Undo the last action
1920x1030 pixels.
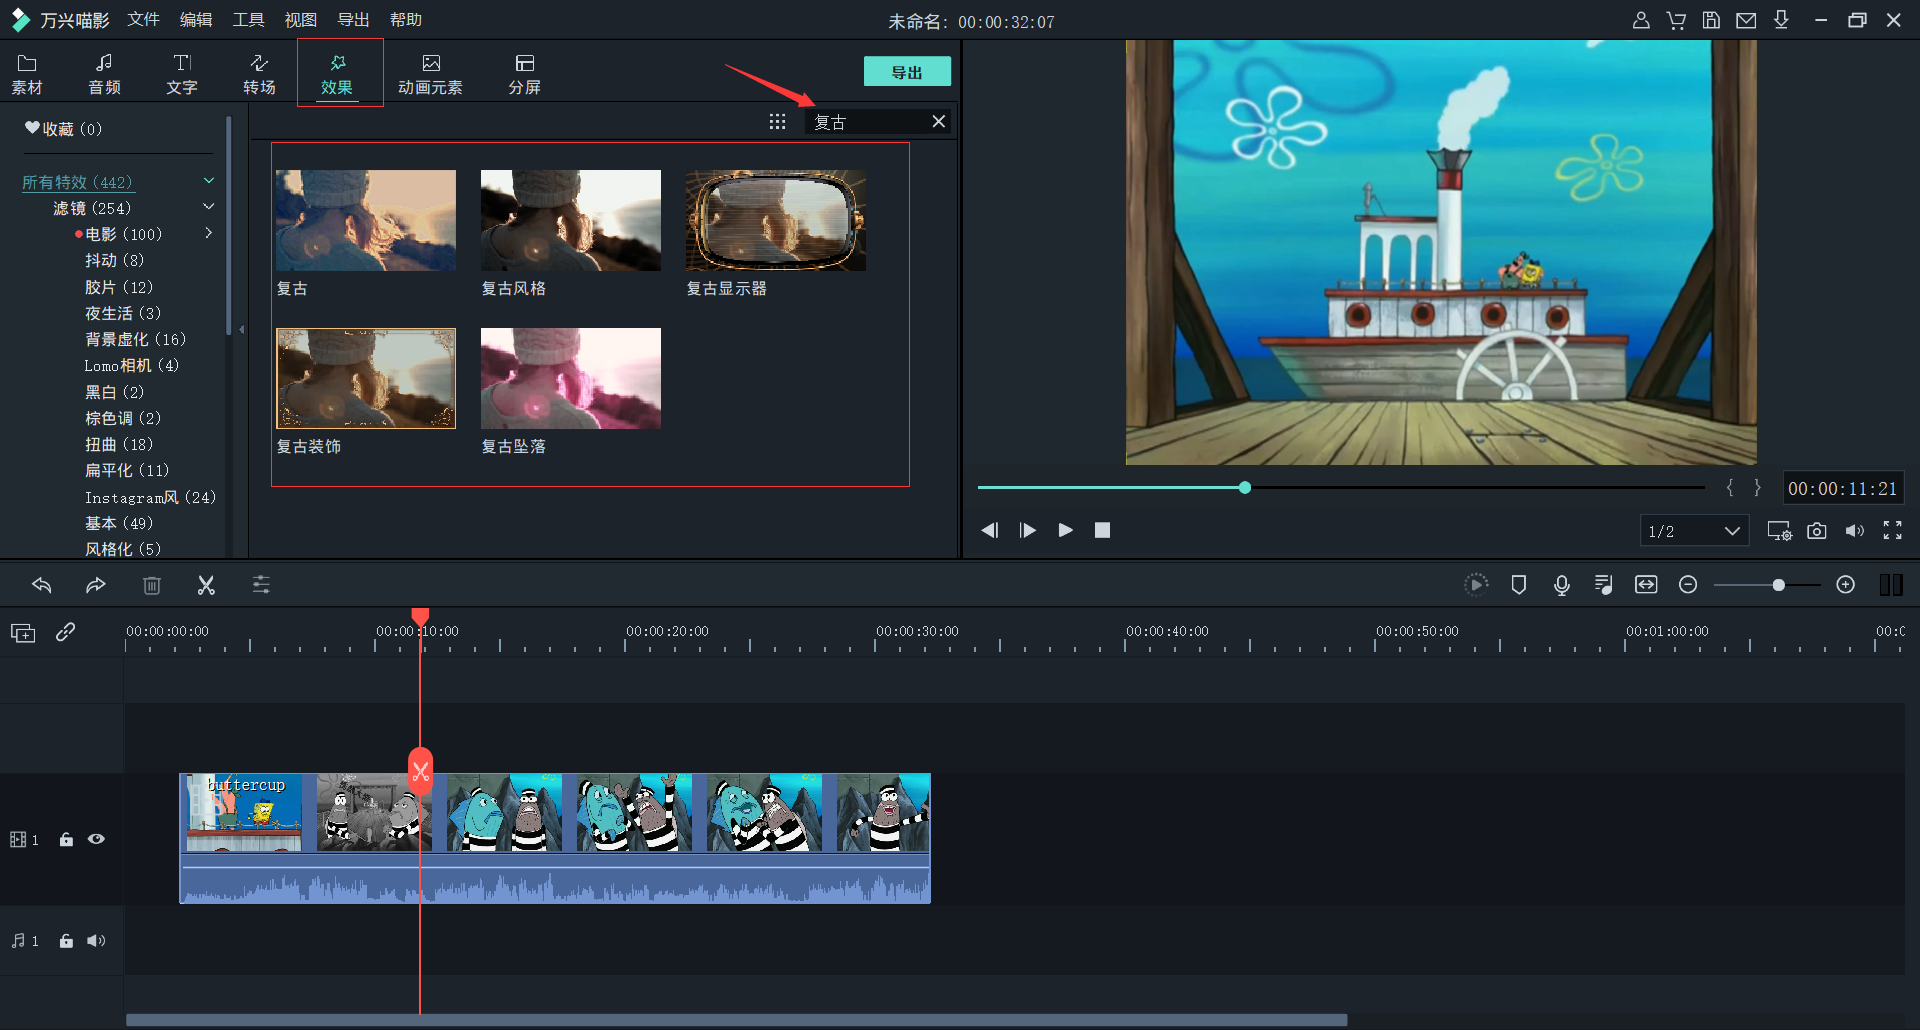tap(42, 586)
